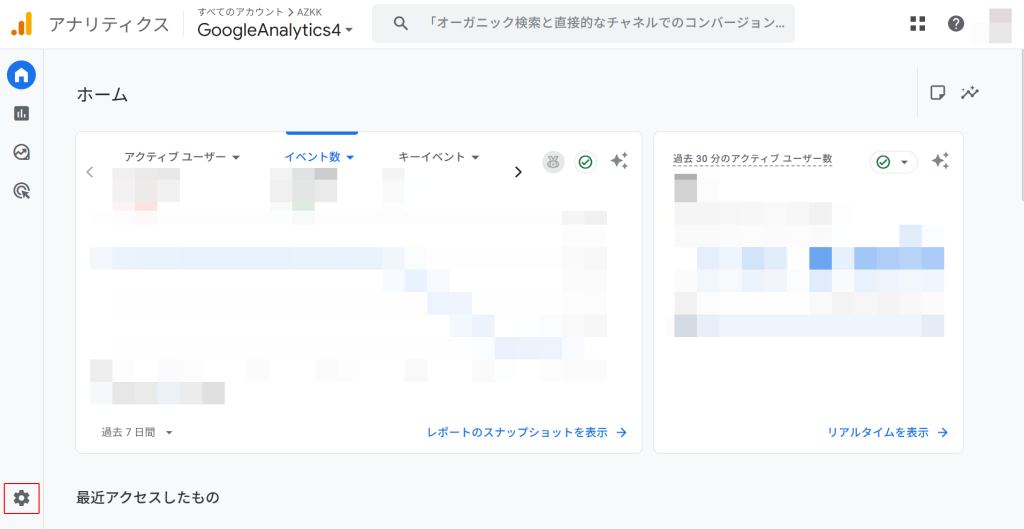Open the Reports icon in sidebar
Image resolution: width=1024 pixels, height=529 pixels.
click(x=21, y=113)
